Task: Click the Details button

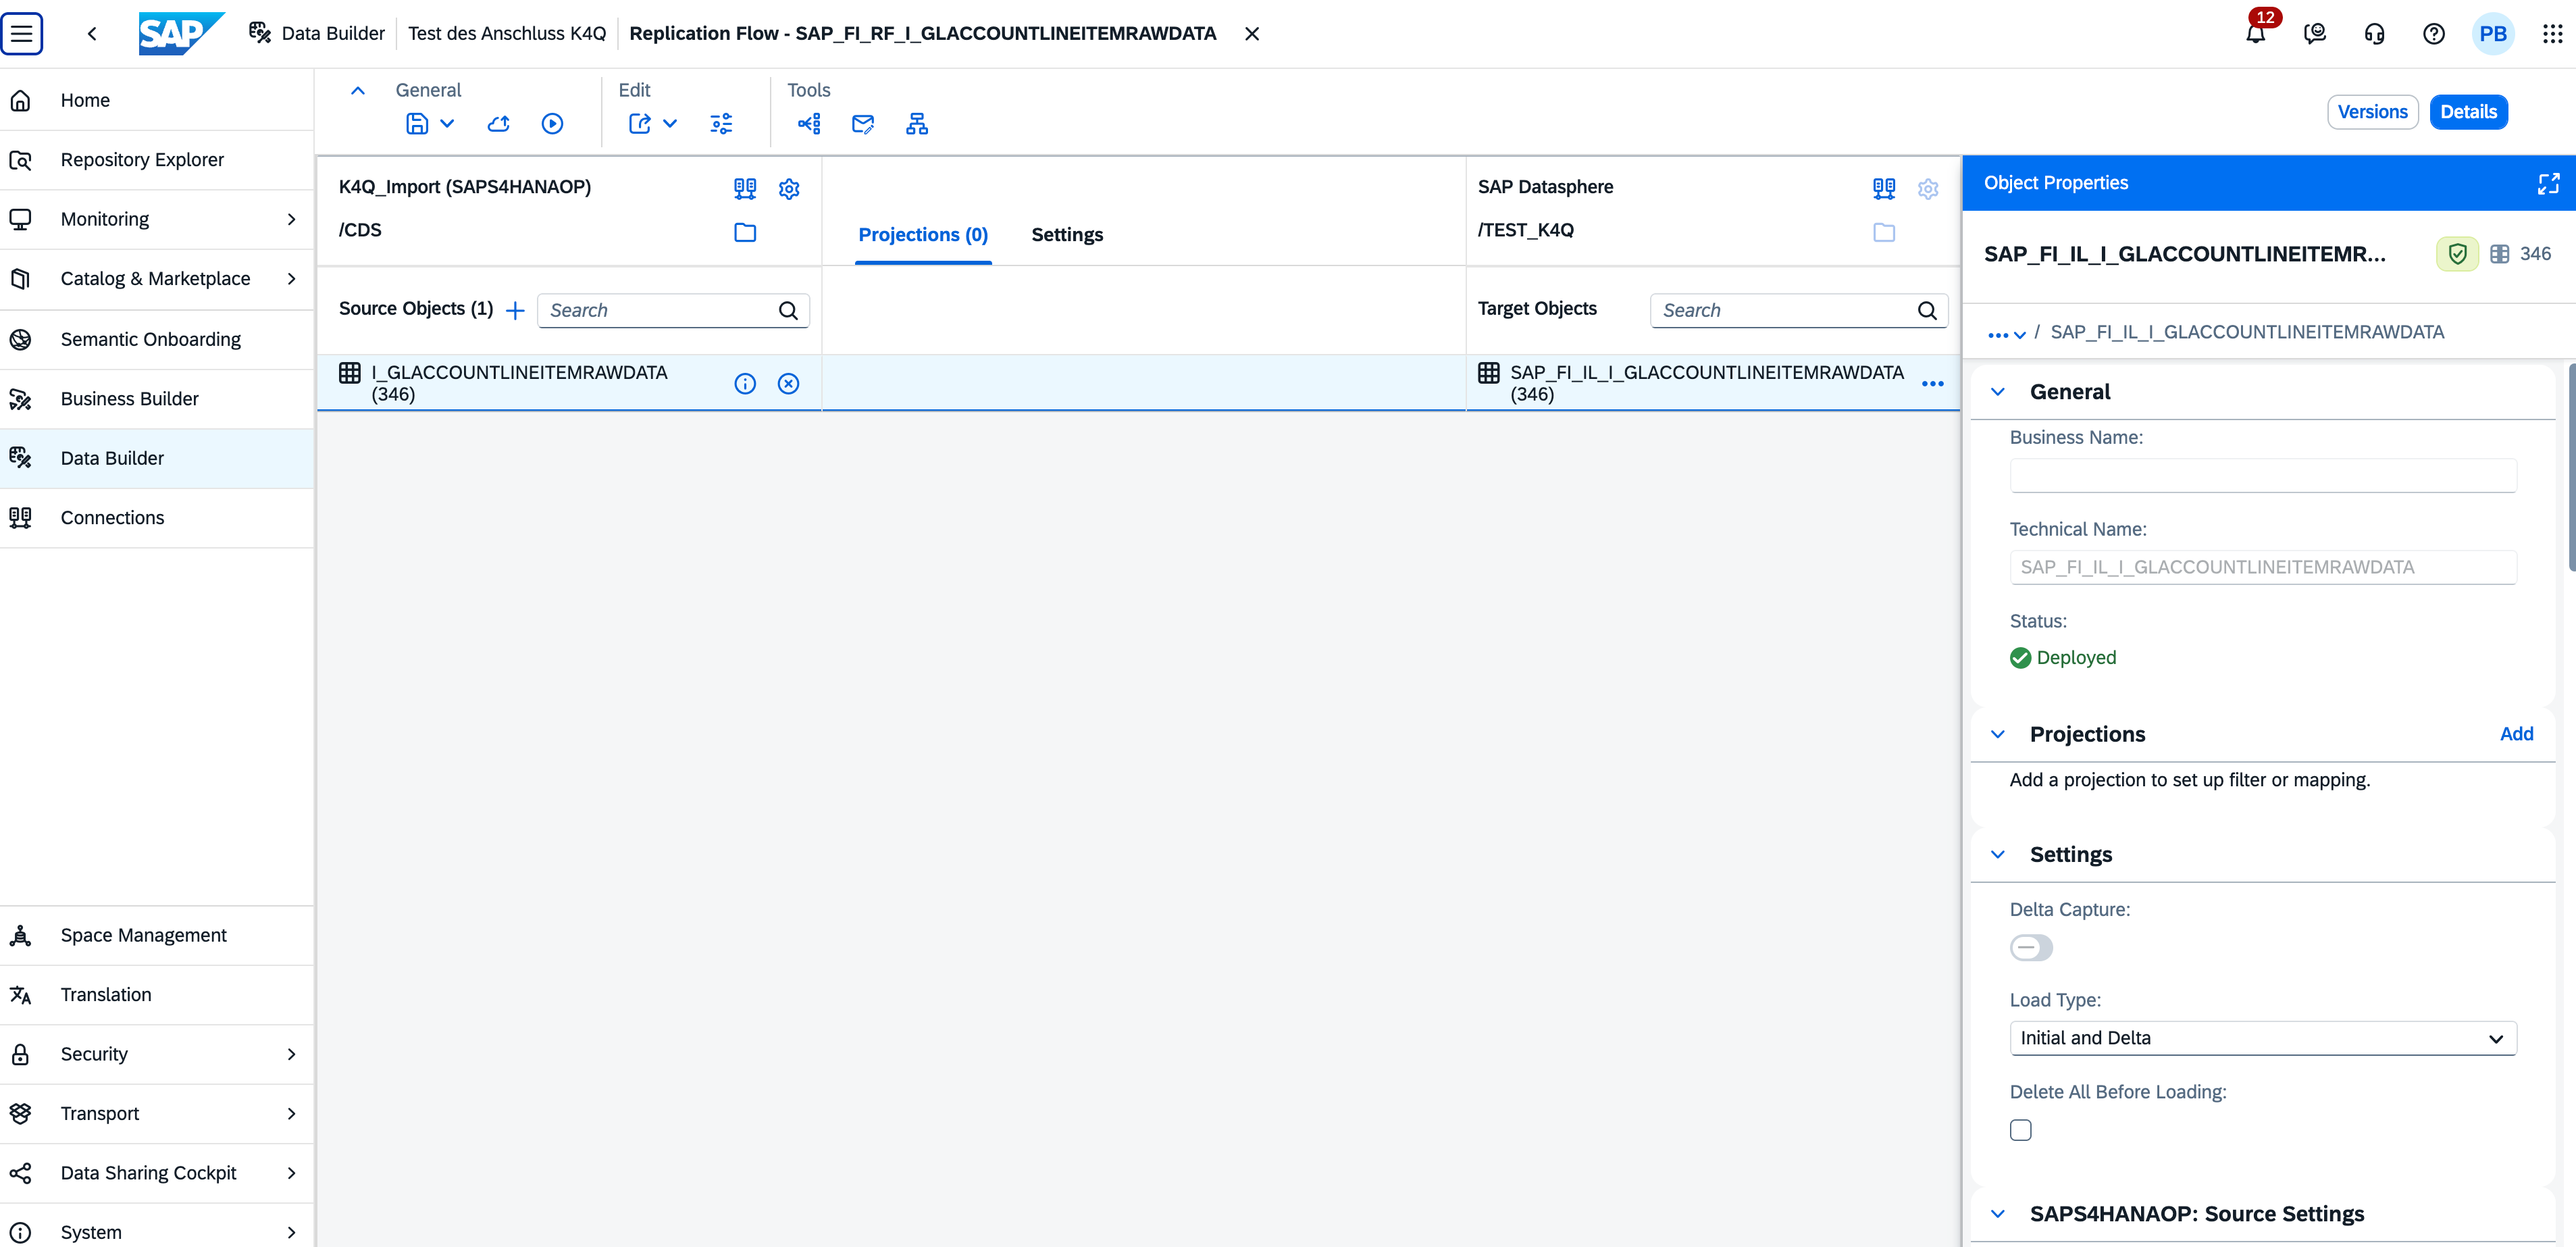Action: click(2468, 112)
